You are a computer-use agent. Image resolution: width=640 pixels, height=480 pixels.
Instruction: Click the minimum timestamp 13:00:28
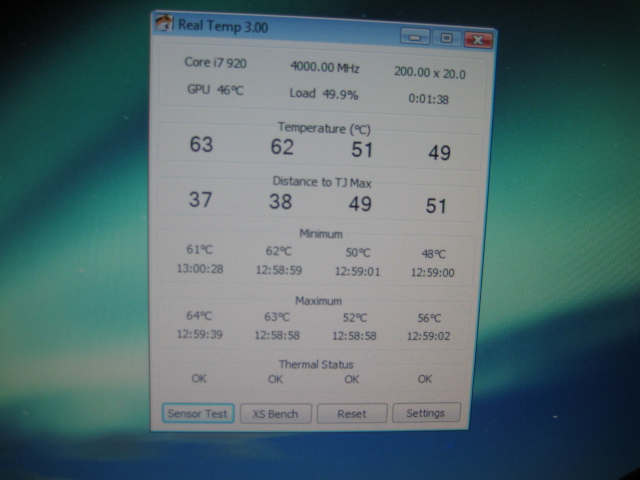tap(200, 269)
